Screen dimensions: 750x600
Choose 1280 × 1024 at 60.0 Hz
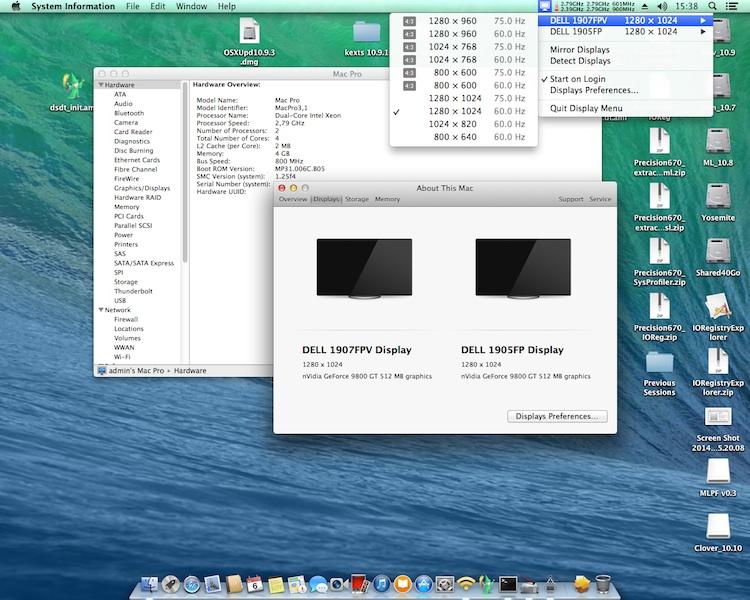coord(463,111)
